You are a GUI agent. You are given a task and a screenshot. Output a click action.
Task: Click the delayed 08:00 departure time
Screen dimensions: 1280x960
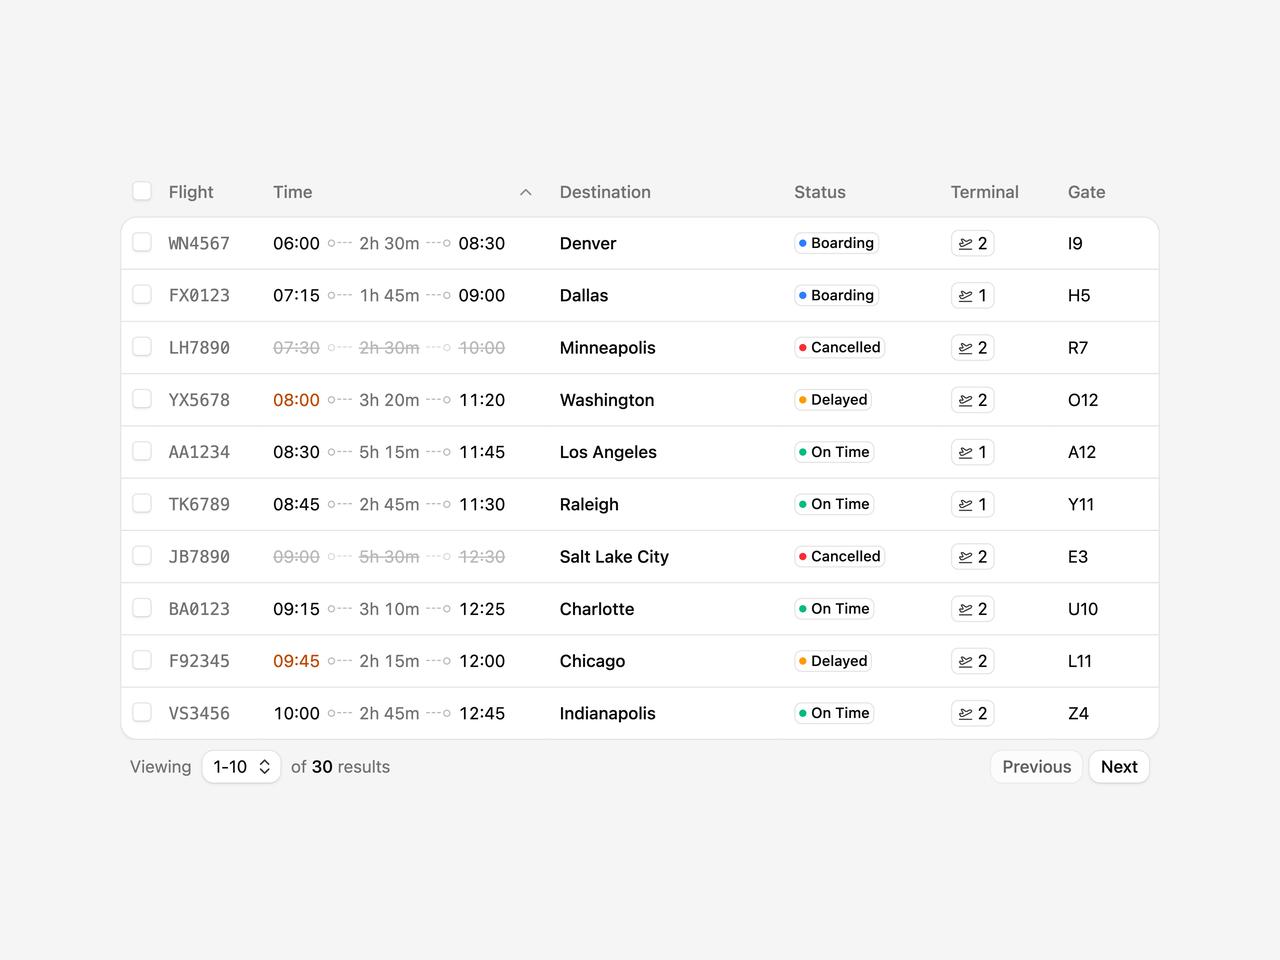(x=296, y=400)
